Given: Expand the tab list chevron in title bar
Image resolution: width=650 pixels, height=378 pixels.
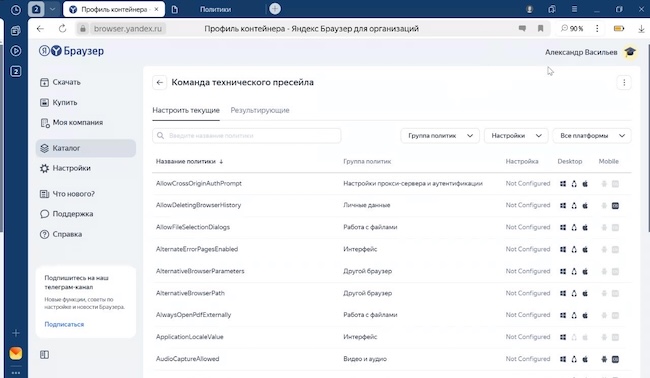Looking at the screenshot, I should click(x=52, y=9).
